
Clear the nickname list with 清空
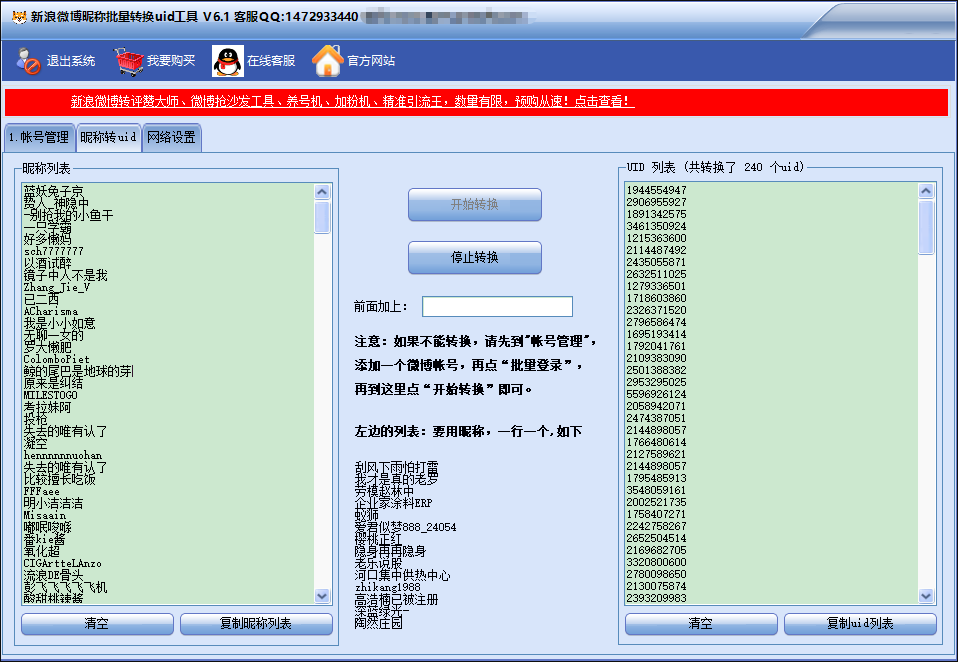point(97,624)
